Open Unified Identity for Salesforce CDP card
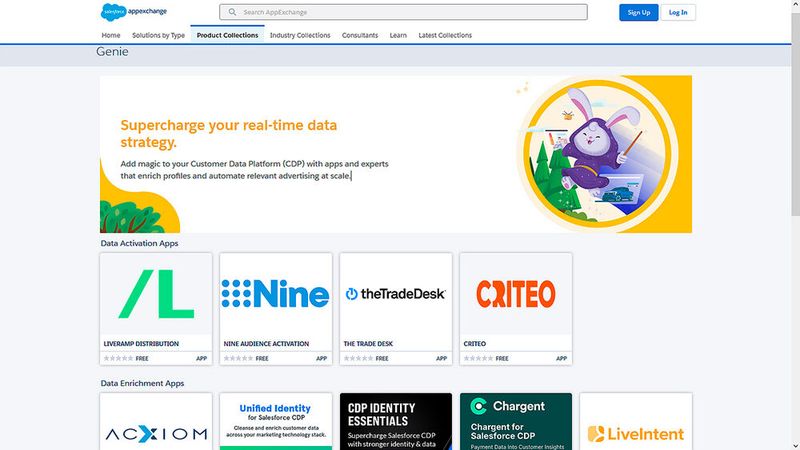The image size is (800, 450). [x=276, y=422]
